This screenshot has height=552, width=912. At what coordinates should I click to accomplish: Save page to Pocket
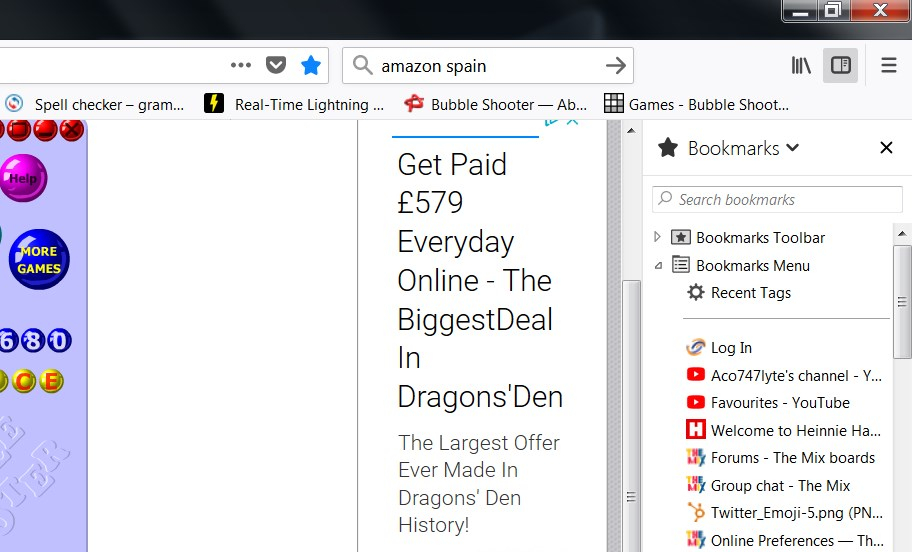click(x=276, y=65)
